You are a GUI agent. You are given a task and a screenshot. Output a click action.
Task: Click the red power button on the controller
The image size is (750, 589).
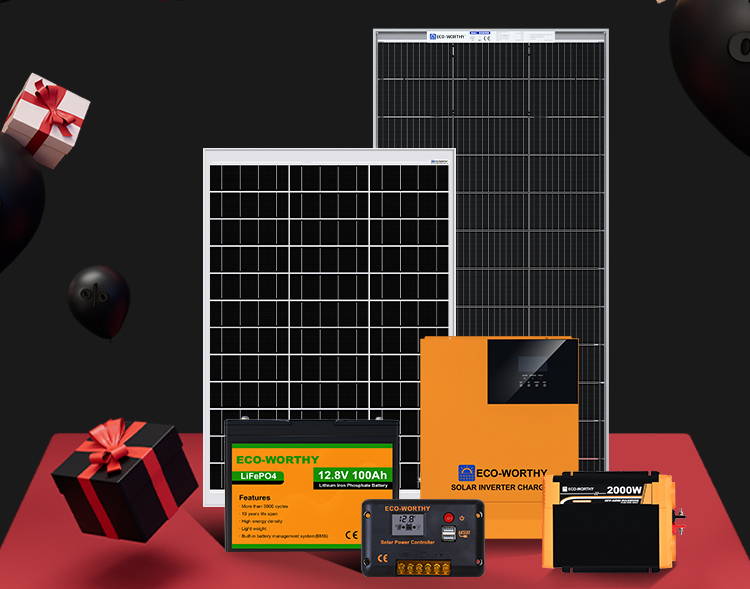[448, 517]
